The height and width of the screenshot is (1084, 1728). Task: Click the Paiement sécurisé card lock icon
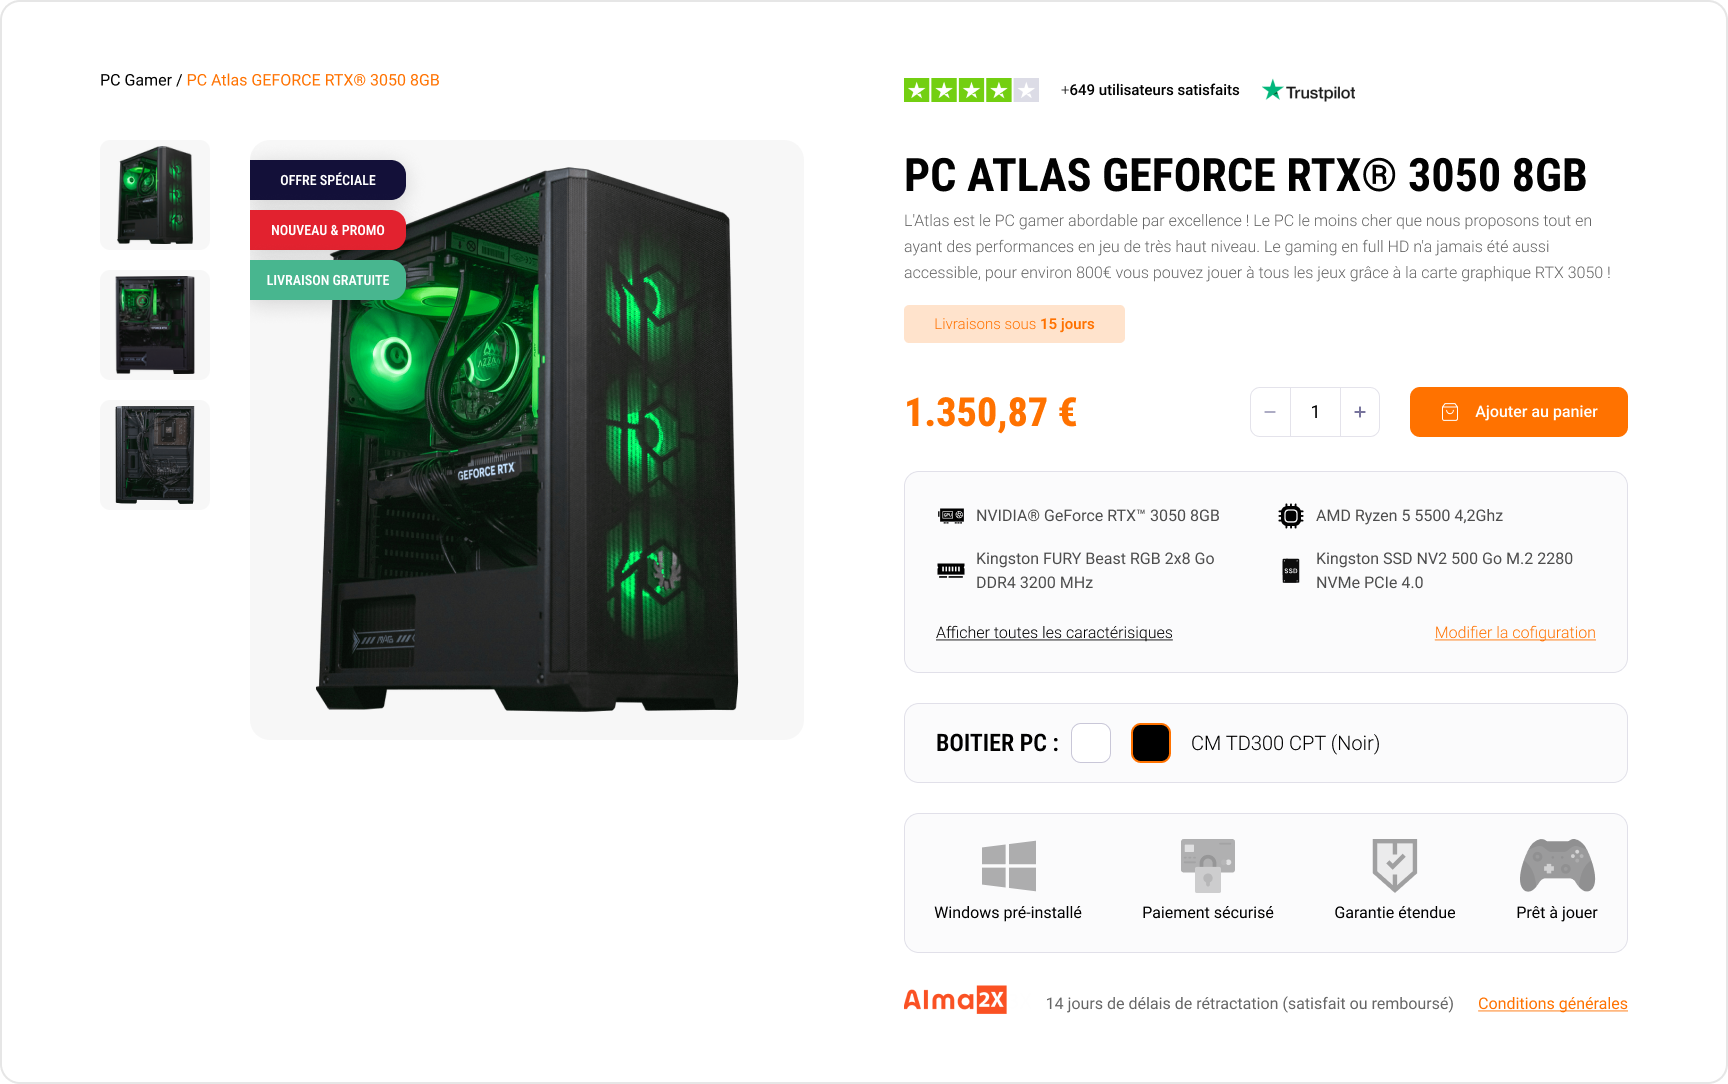coord(1208,866)
